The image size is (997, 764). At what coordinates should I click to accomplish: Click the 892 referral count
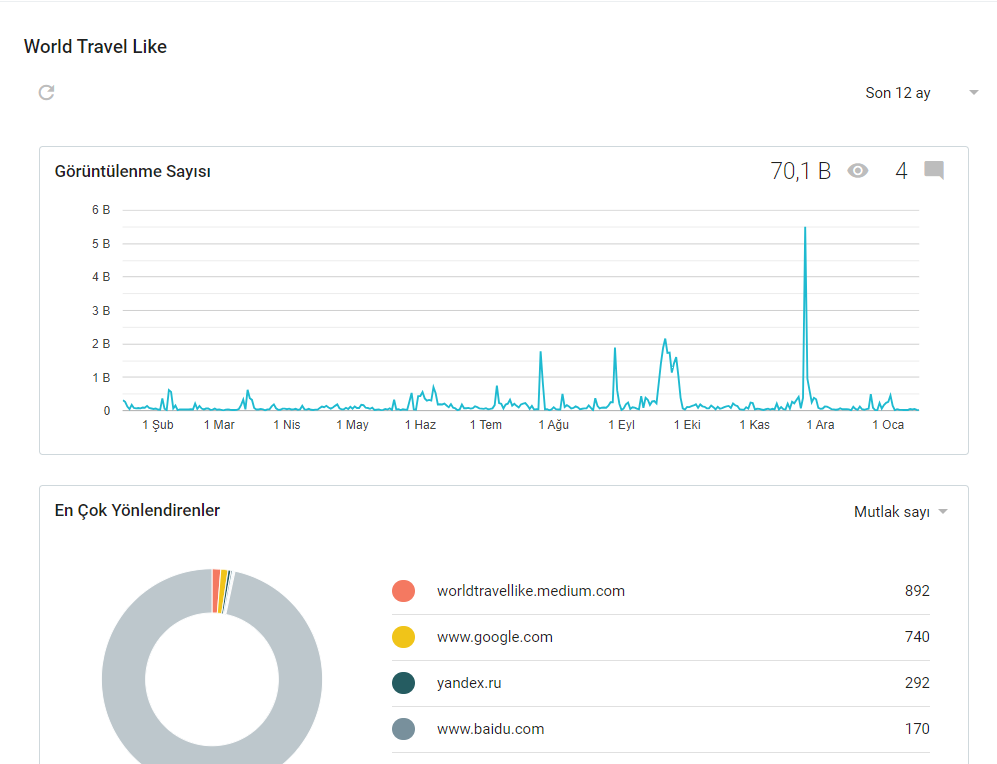pos(917,591)
